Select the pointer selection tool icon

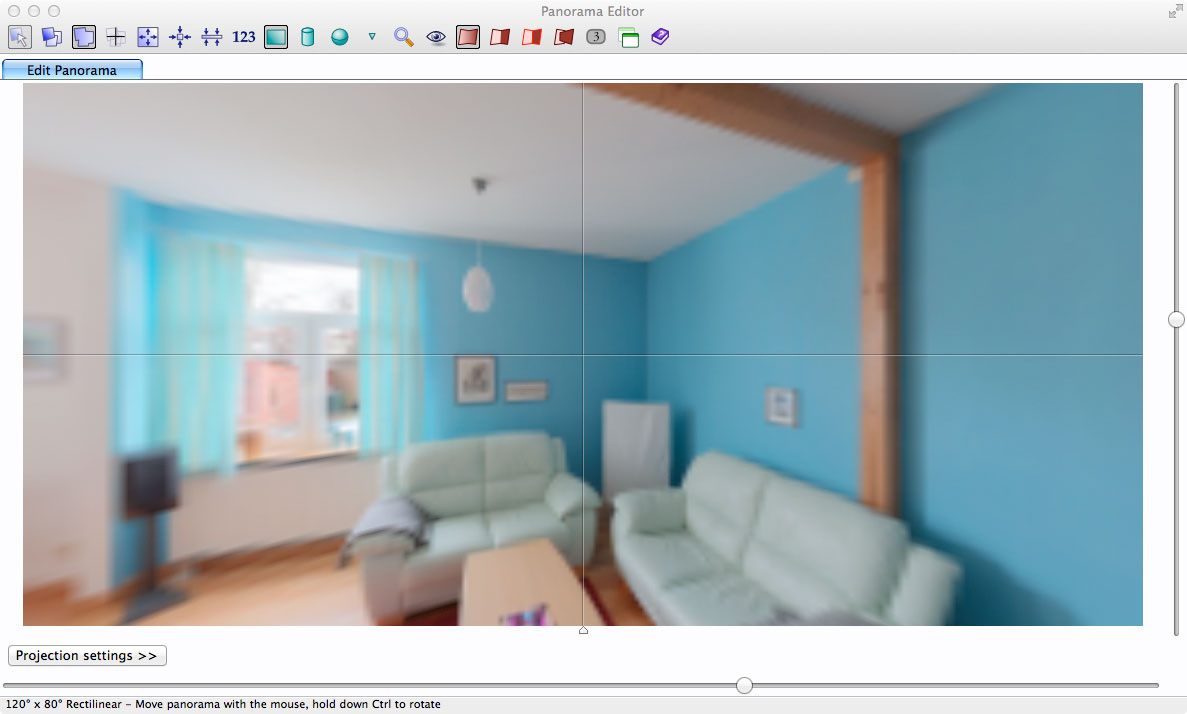[20, 37]
